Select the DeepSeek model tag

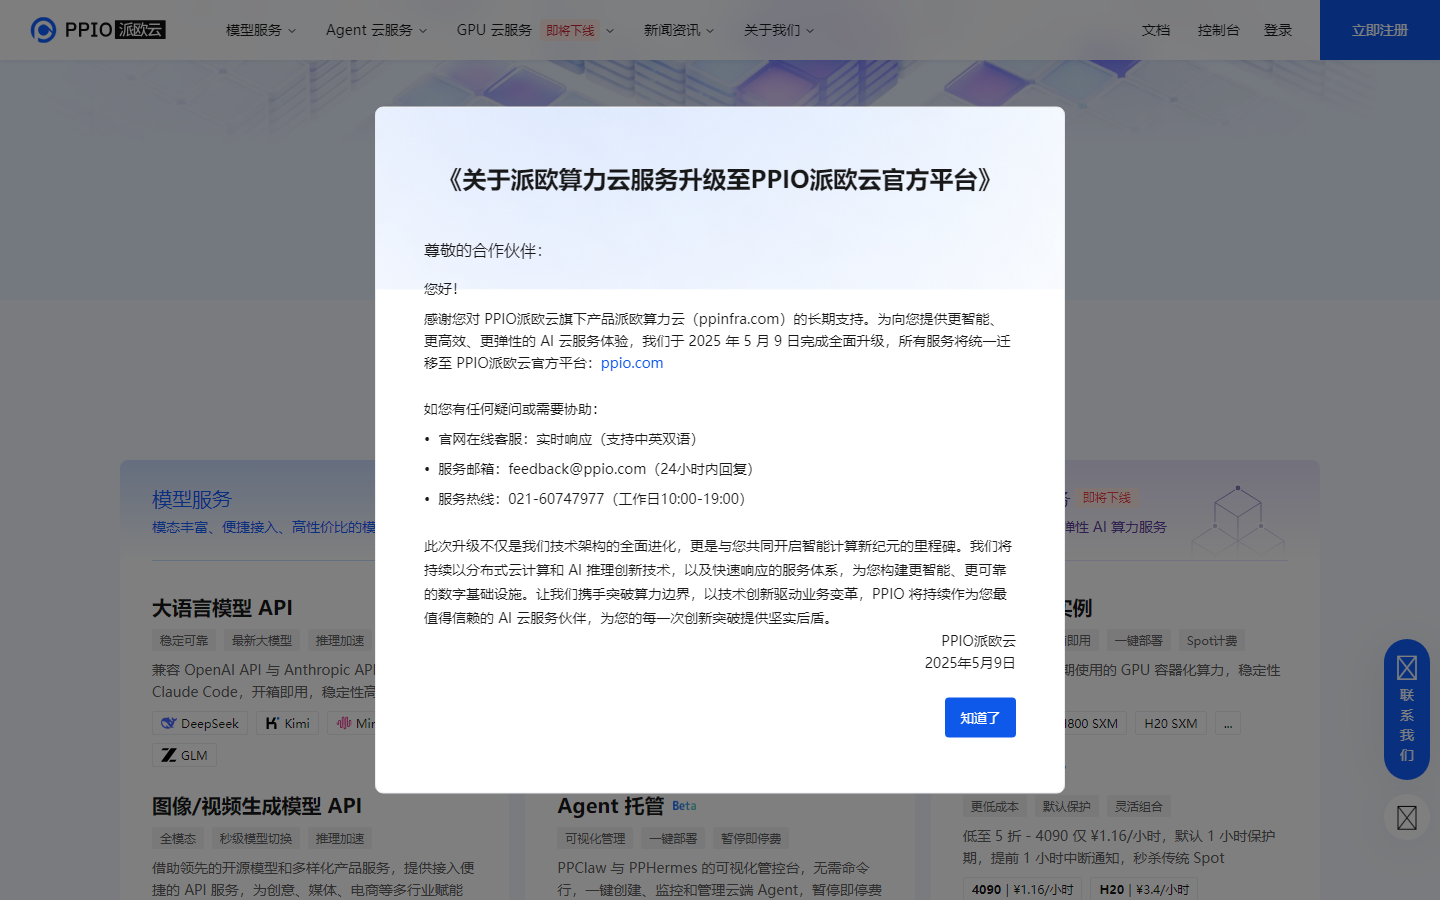tap(200, 723)
